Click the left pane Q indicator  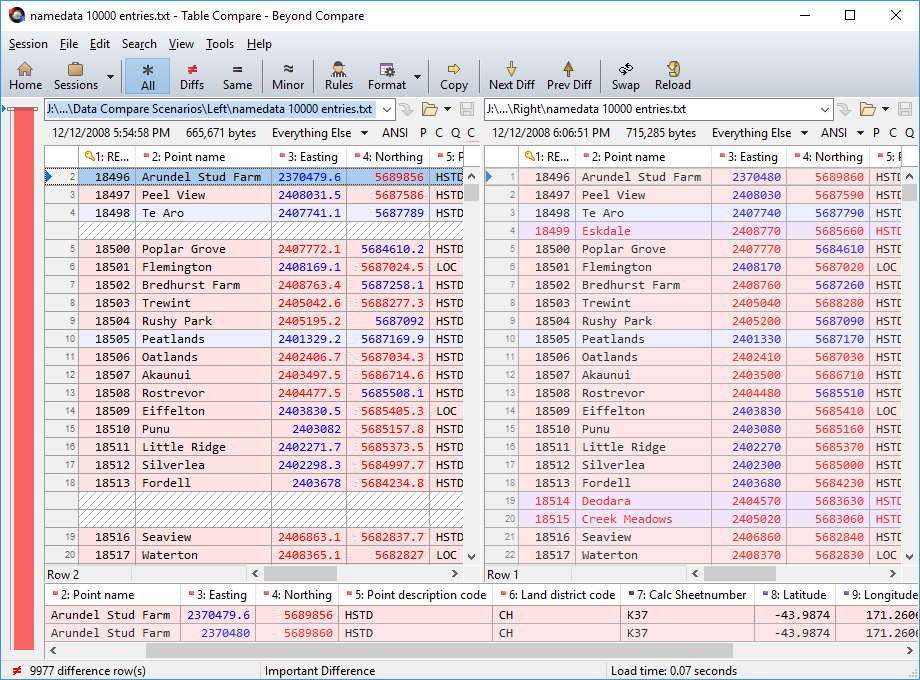(456, 133)
